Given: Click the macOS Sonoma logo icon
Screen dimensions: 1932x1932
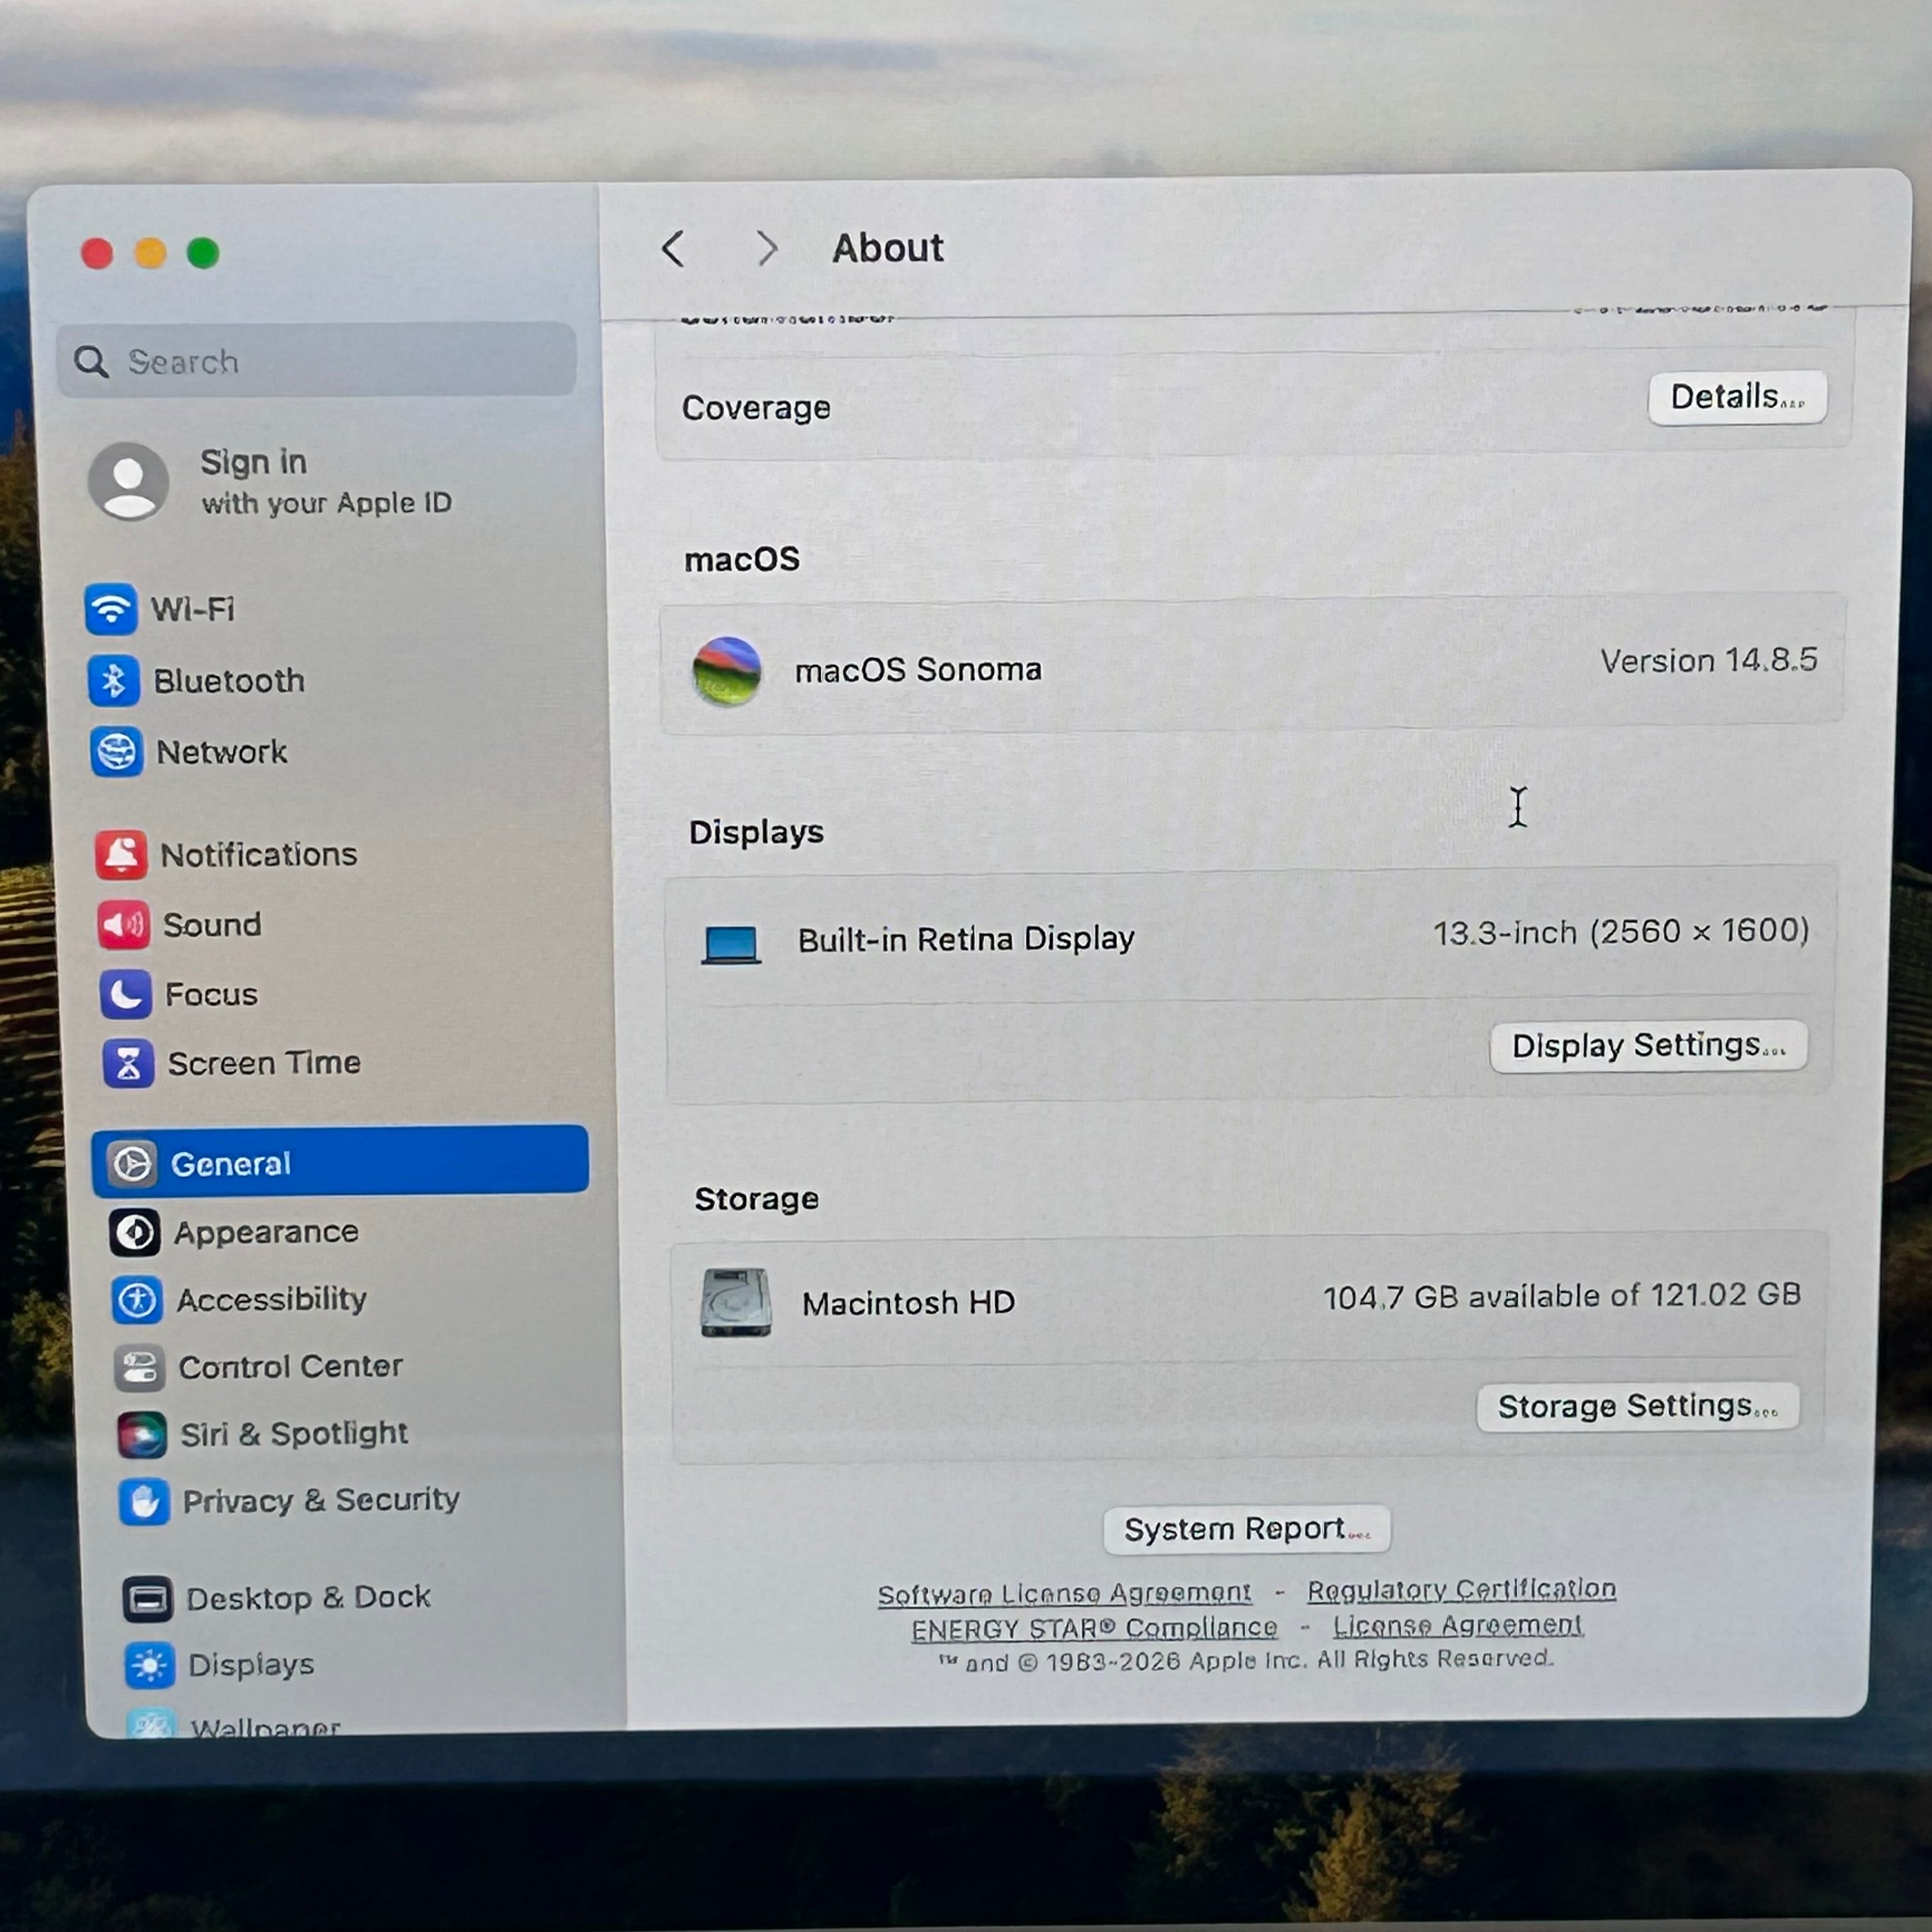Looking at the screenshot, I should click(x=727, y=671).
